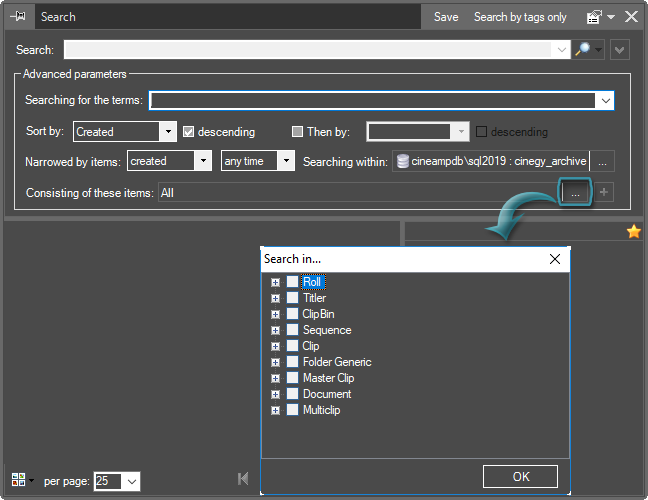Select the Roll tree item label
Image resolution: width=648 pixels, height=500 pixels.
(x=313, y=282)
